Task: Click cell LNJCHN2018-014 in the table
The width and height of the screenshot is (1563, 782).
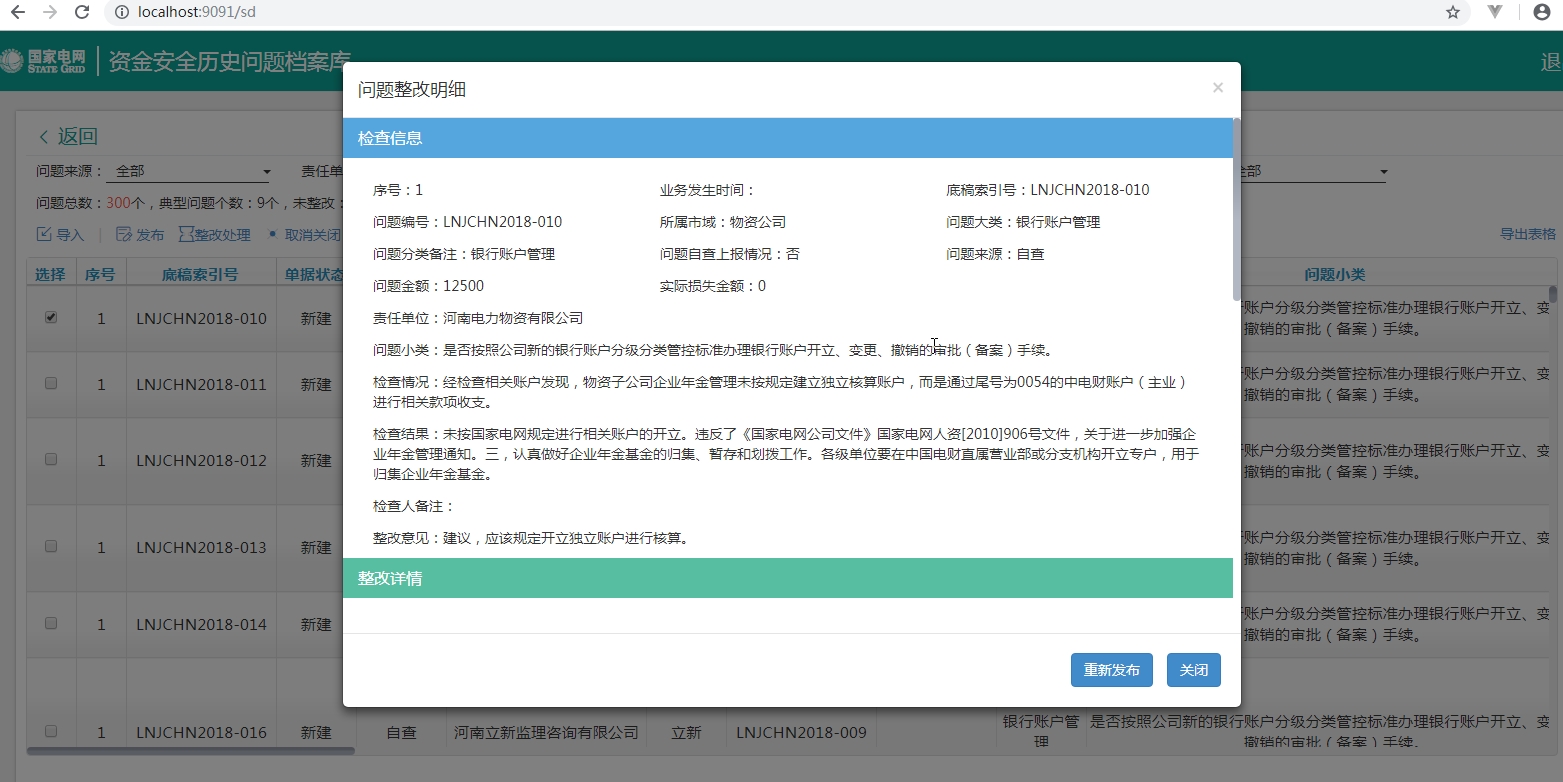Action: [x=201, y=625]
